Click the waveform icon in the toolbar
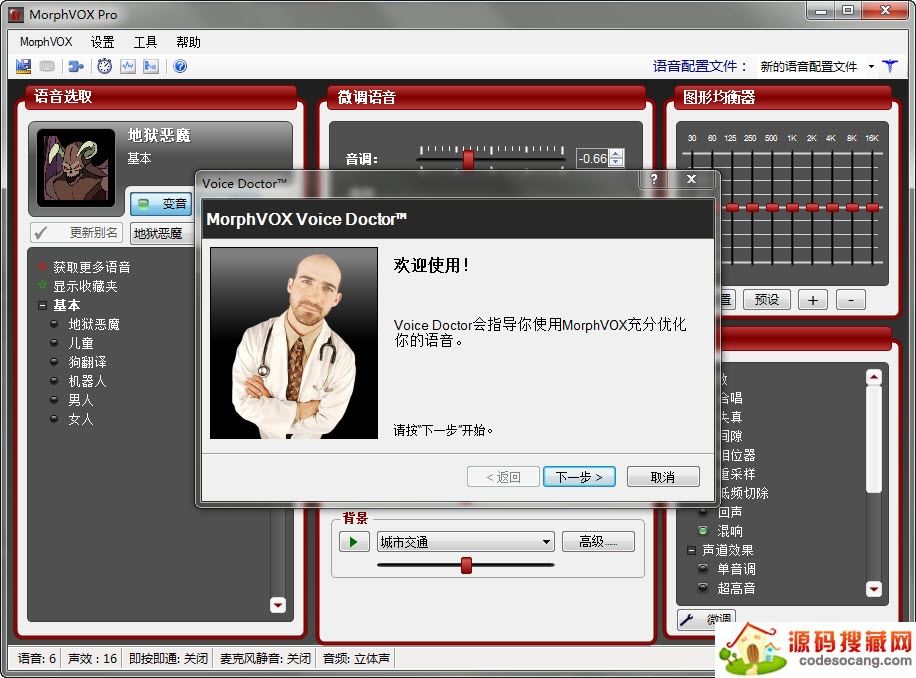Screen dimensions: 916x678 pos(128,66)
